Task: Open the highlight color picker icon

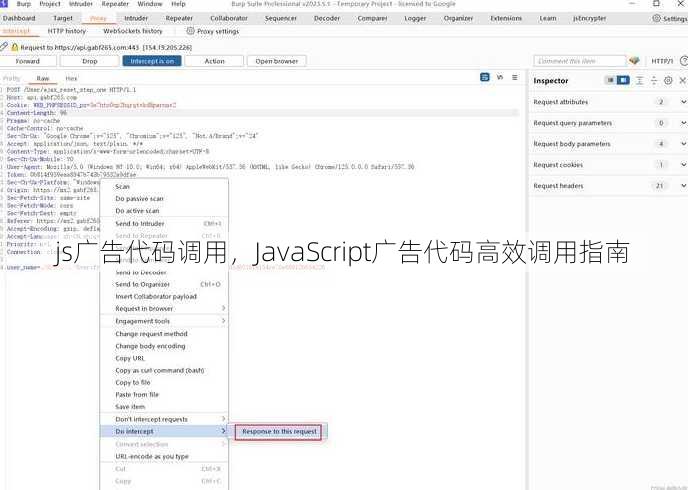Action: pyautogui.click(x=634, y=61)
